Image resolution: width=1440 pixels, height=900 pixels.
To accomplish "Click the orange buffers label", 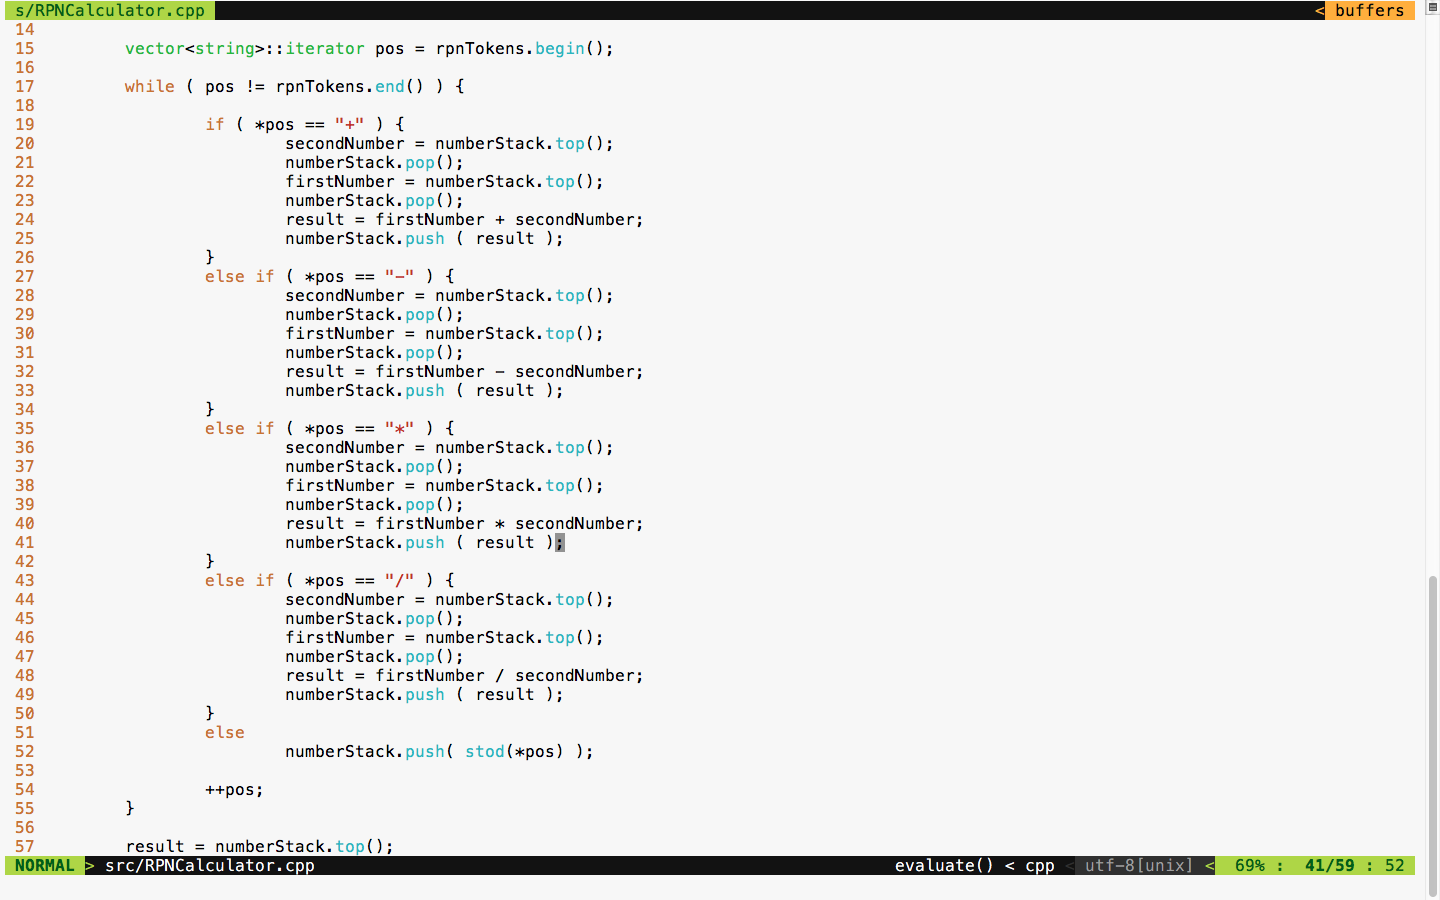I will click(x=1369, y=10).
